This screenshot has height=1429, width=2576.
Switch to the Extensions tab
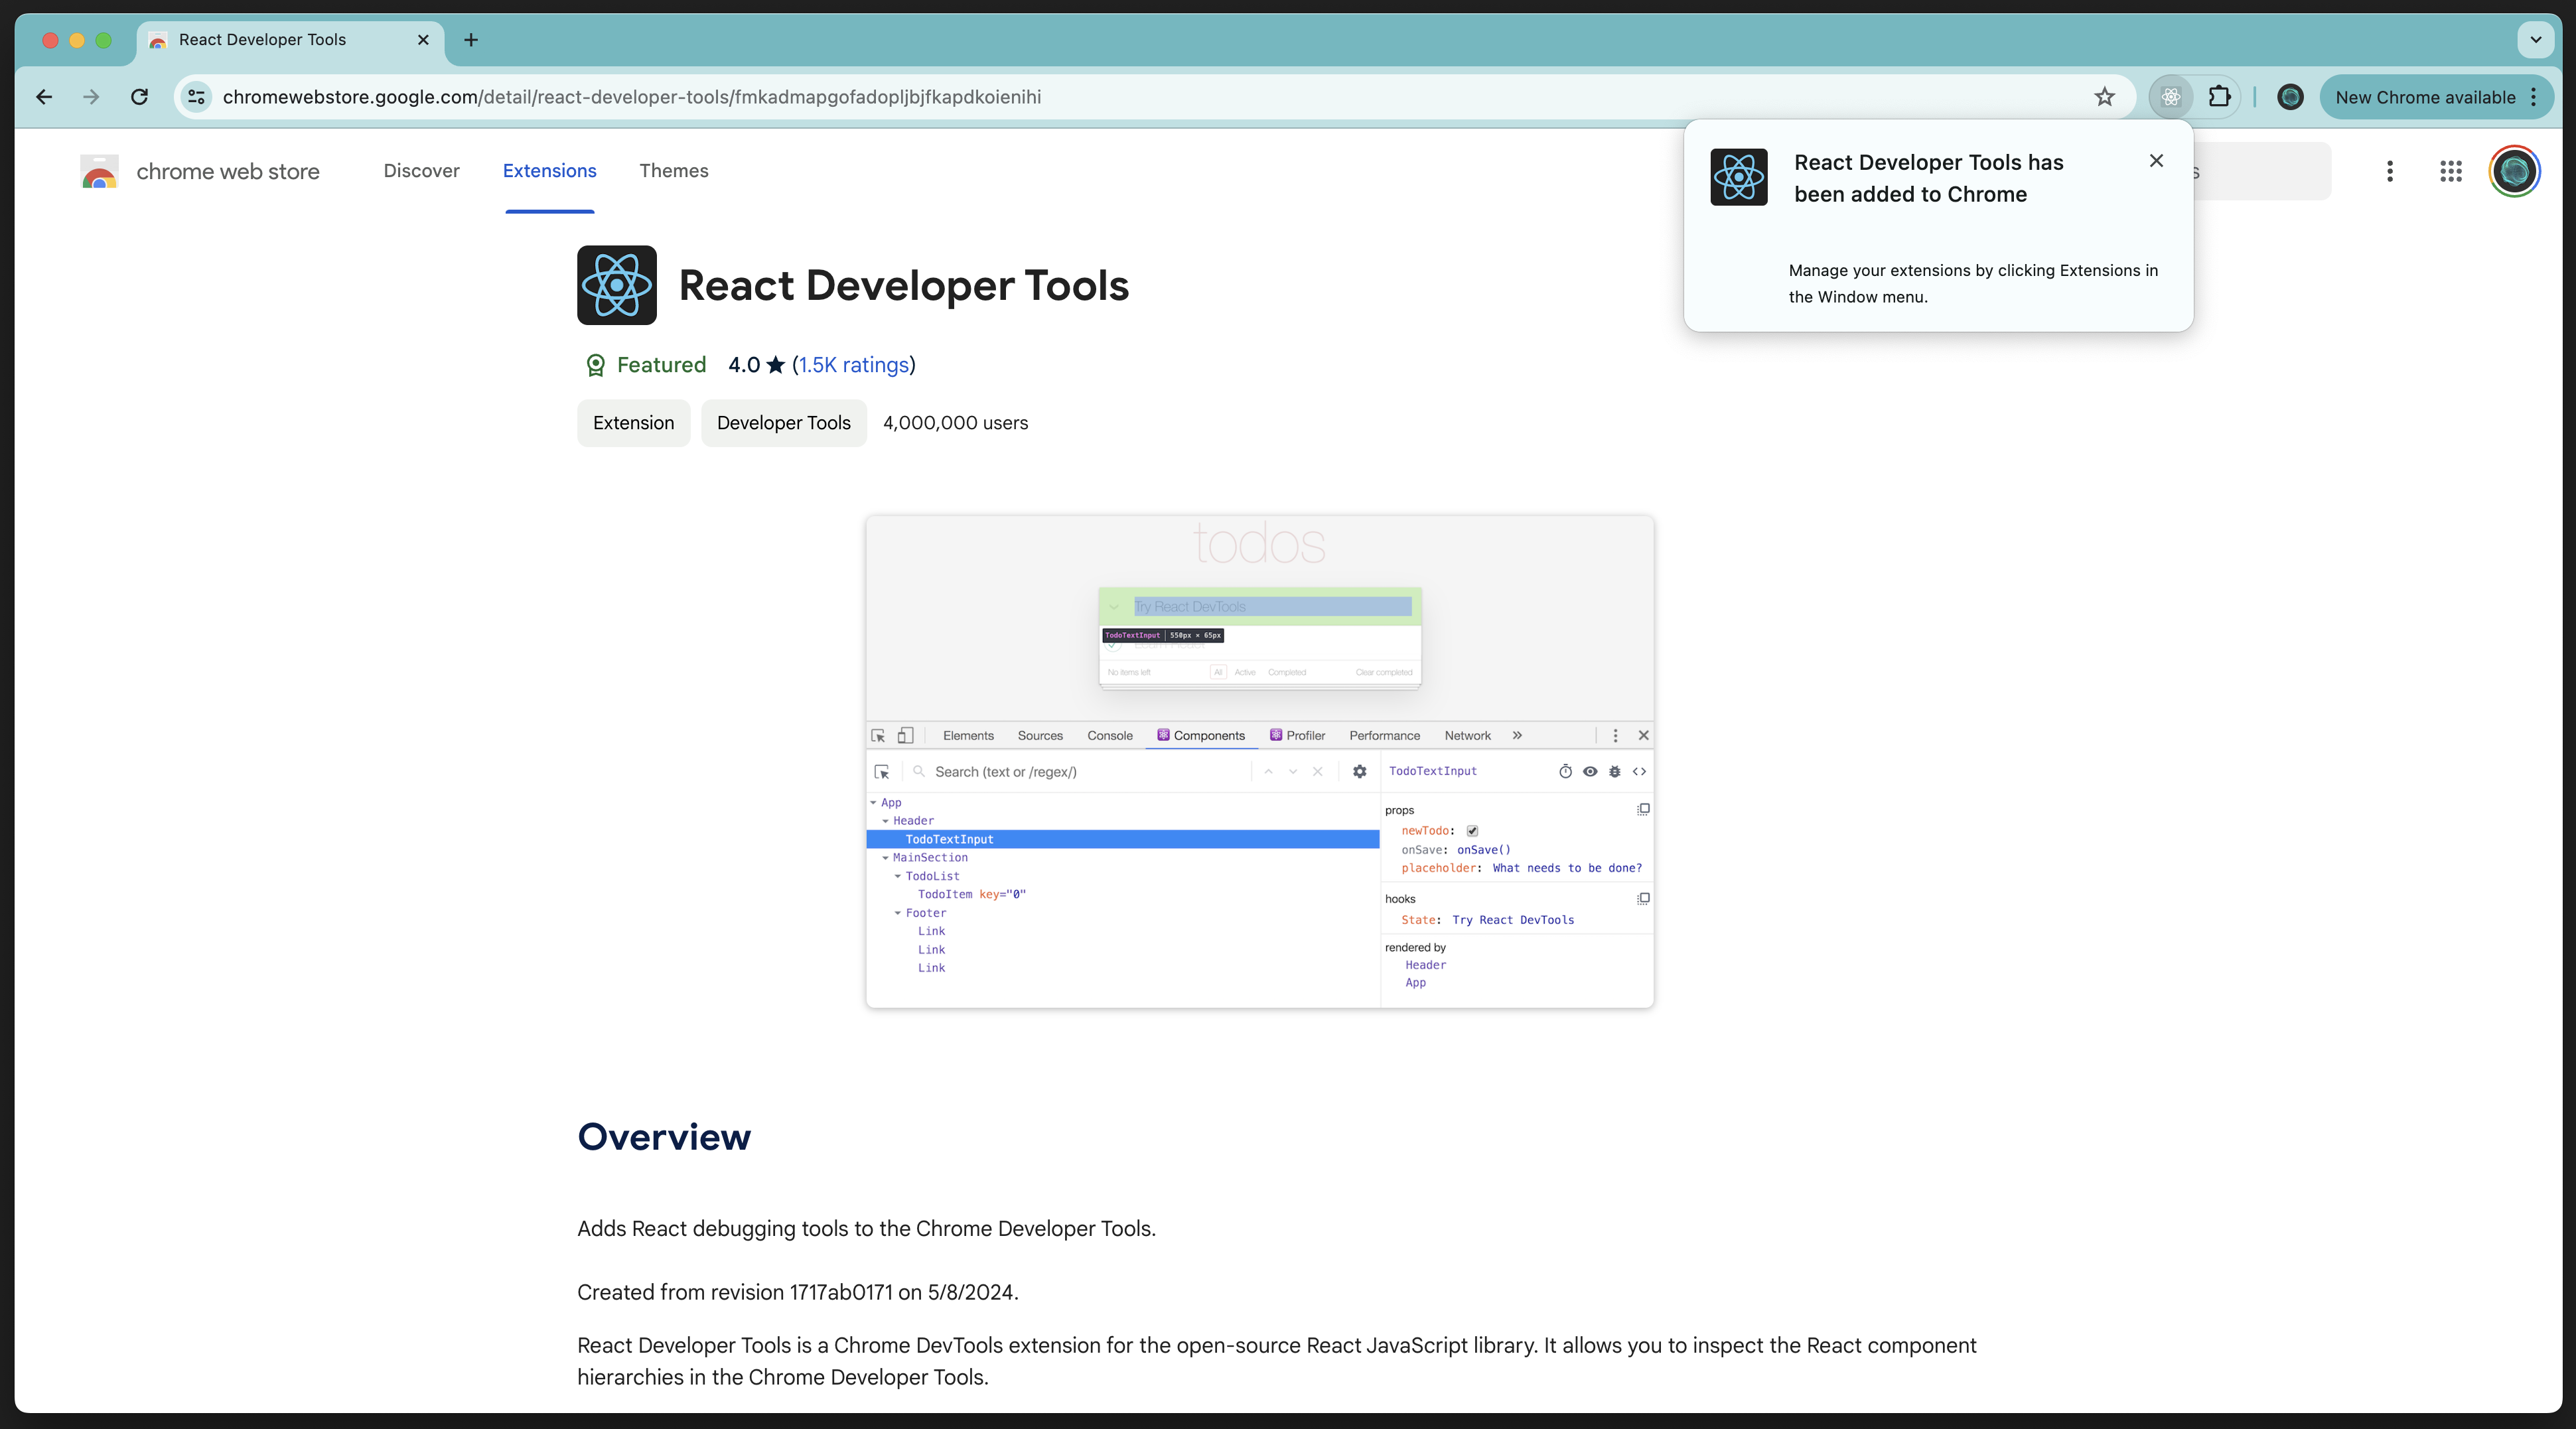point(549,171)
